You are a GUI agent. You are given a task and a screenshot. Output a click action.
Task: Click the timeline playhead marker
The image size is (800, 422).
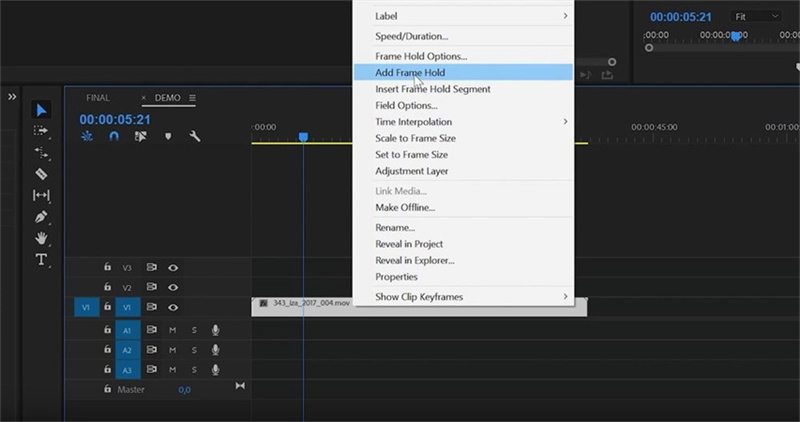(x=303, y=137)
